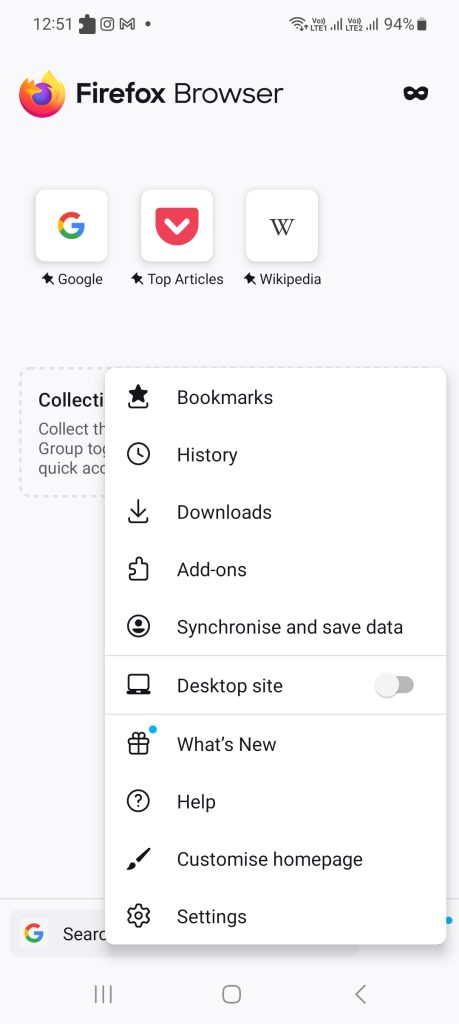Screen dimensions: 459x1024
Task: Tap the Top Articles label
Action: [x=185, y=279]
